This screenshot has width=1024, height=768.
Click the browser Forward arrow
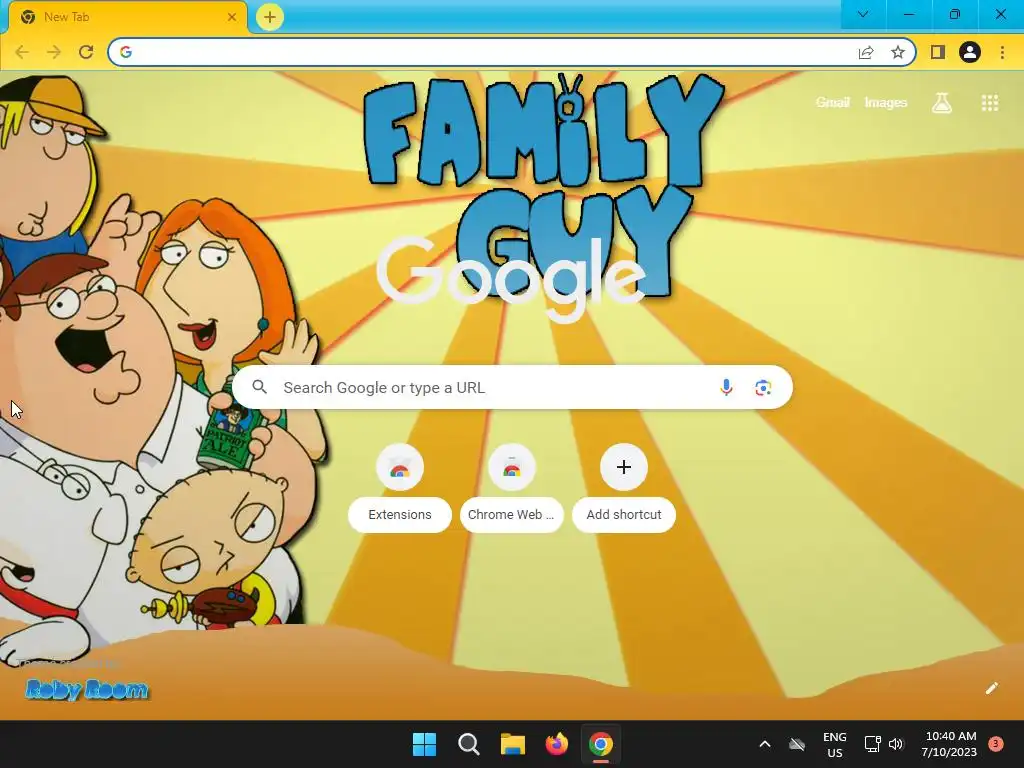54,52
